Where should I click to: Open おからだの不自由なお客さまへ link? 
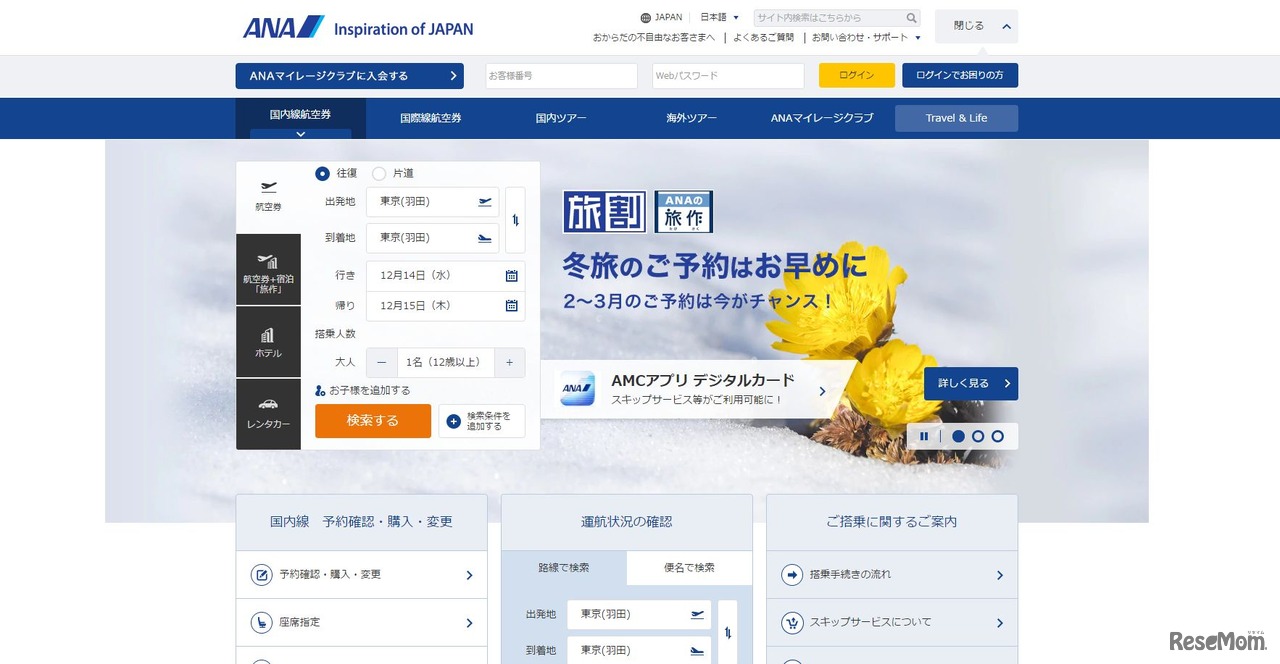tap(654, 37)
